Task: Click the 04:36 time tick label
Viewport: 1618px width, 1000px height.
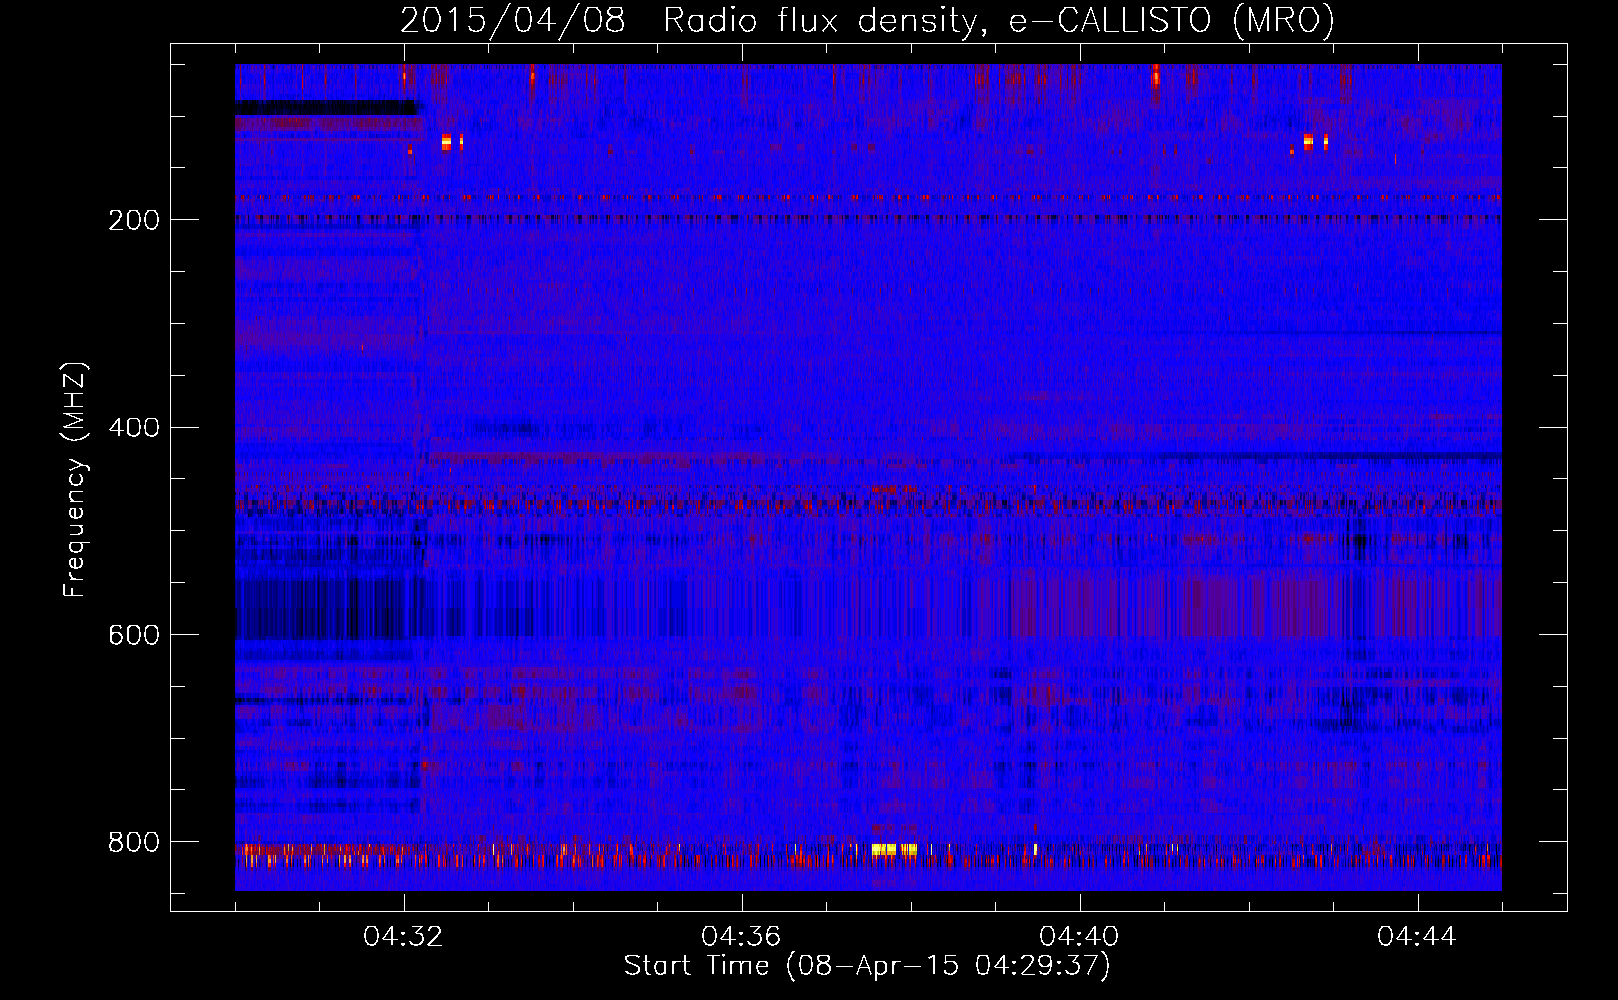Action: (x=741, y=937)
